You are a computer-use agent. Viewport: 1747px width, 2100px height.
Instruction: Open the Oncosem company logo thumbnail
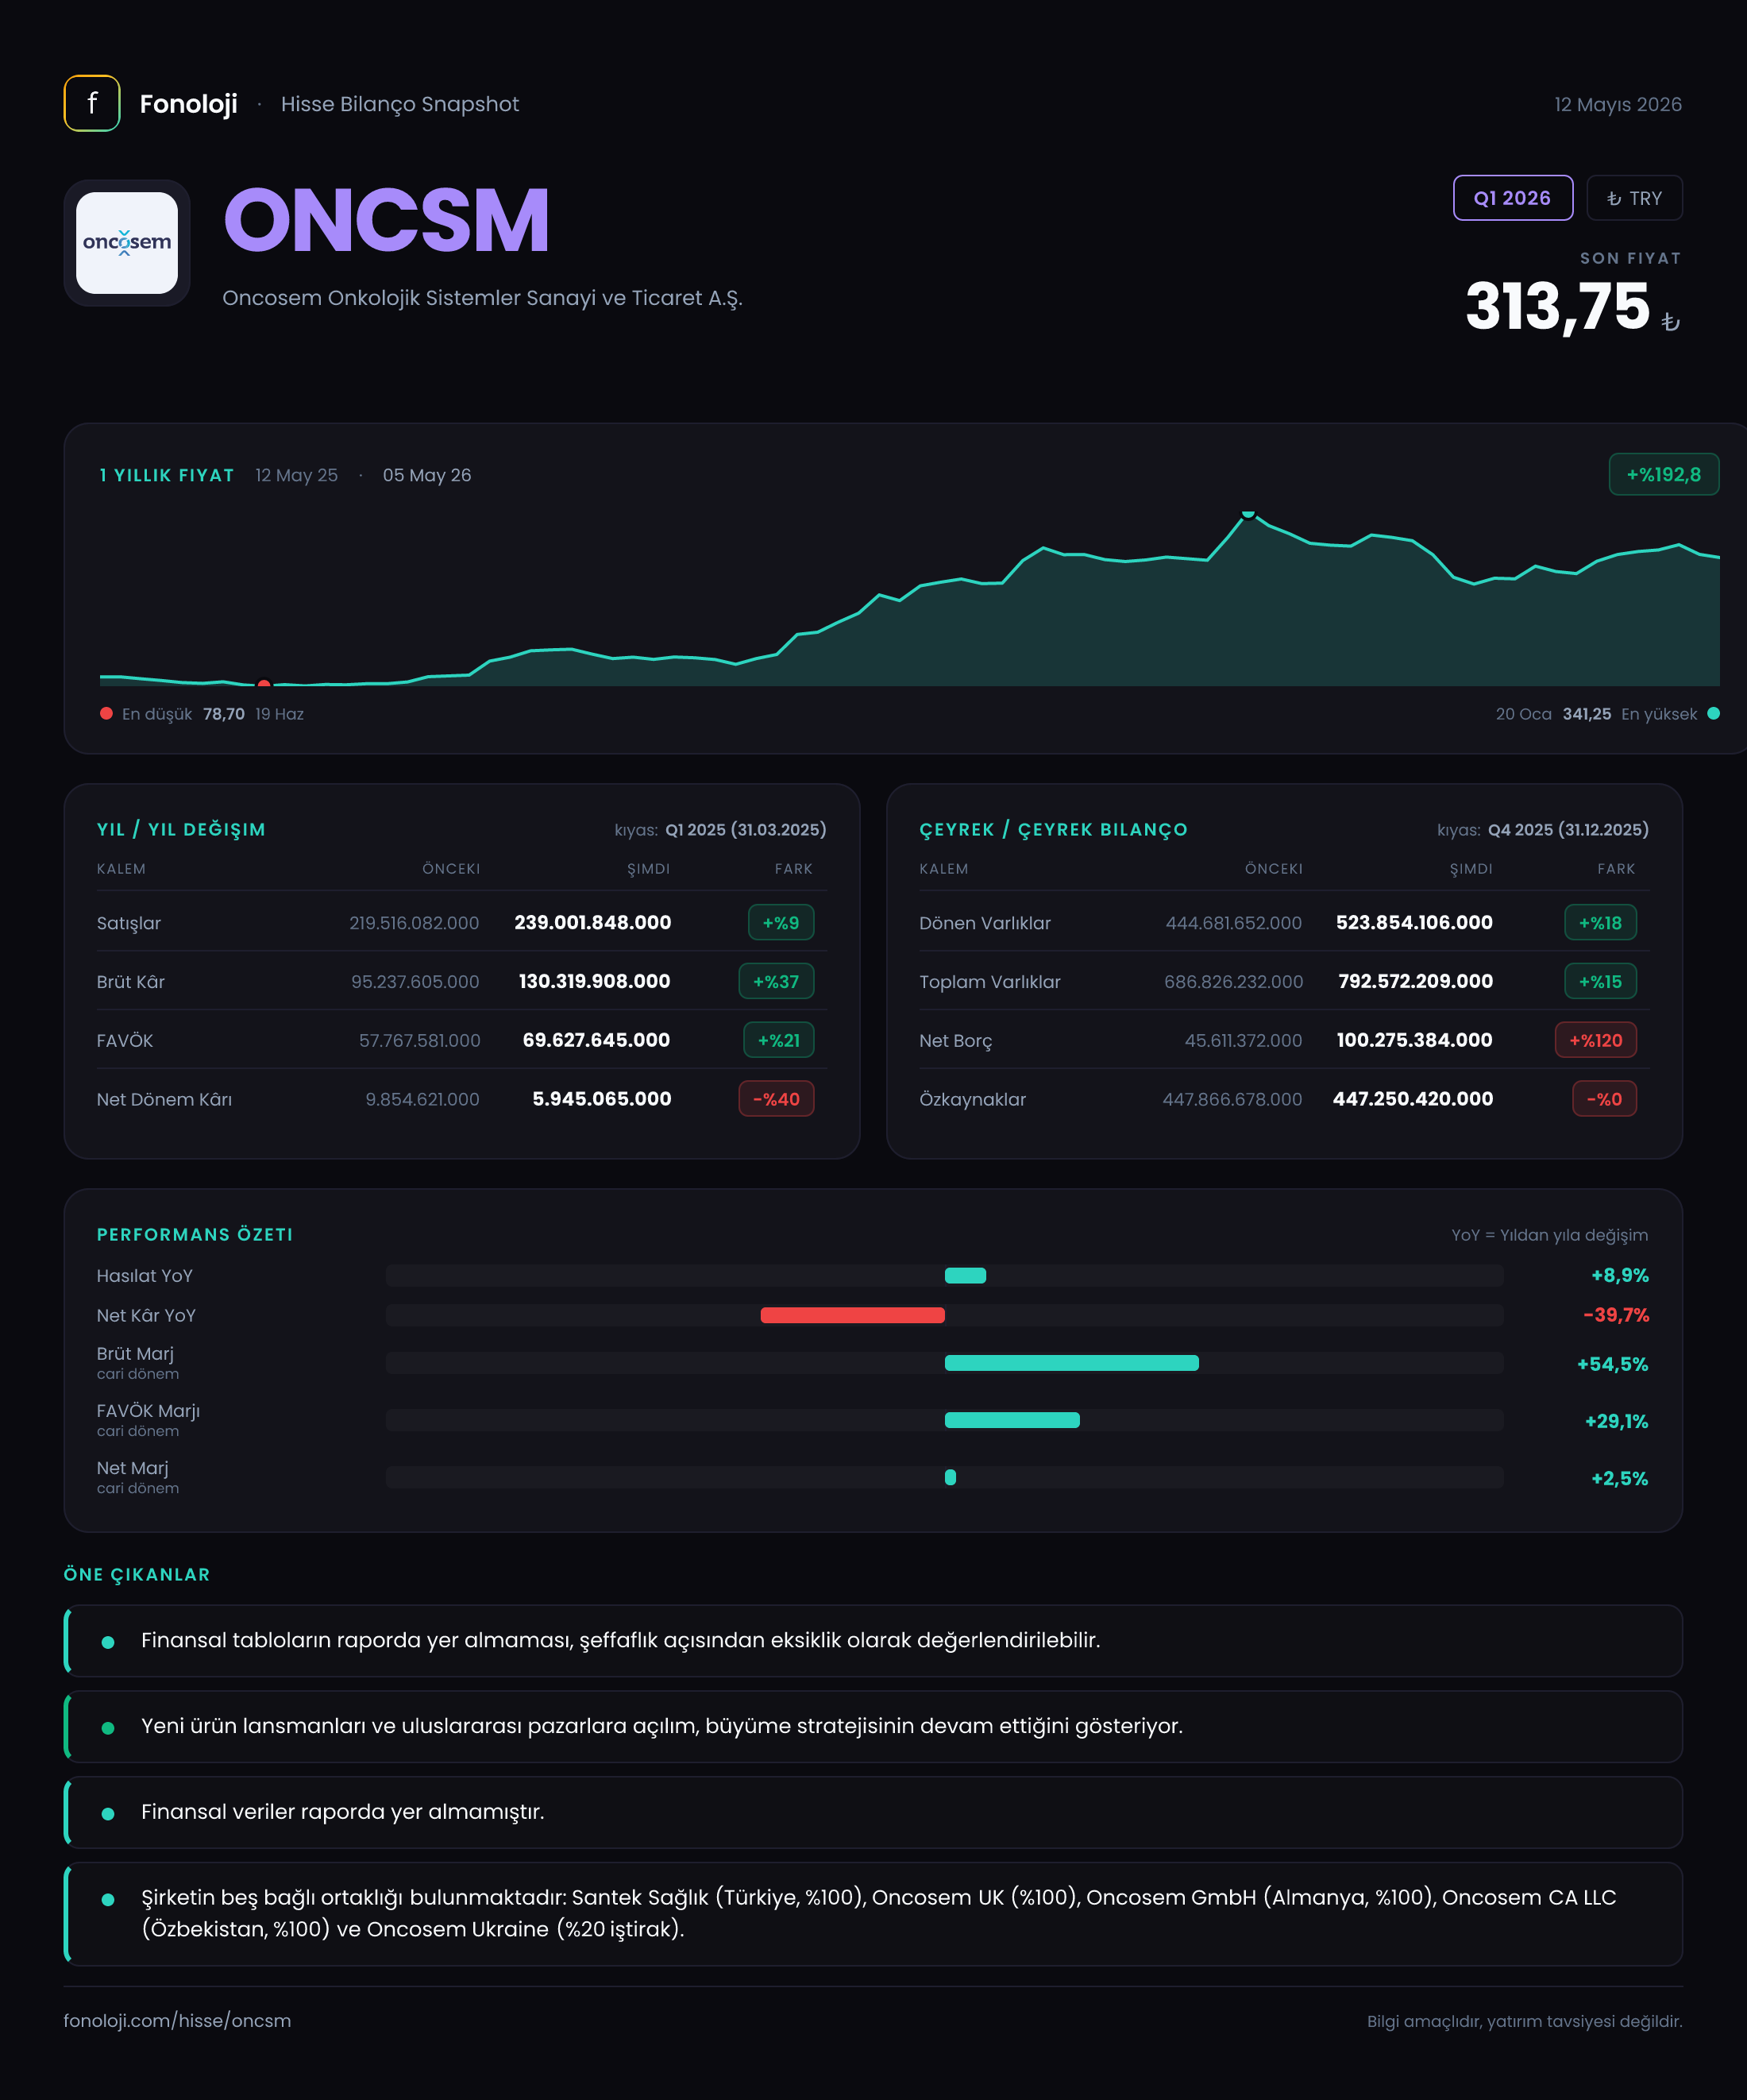tap(127, 243)
